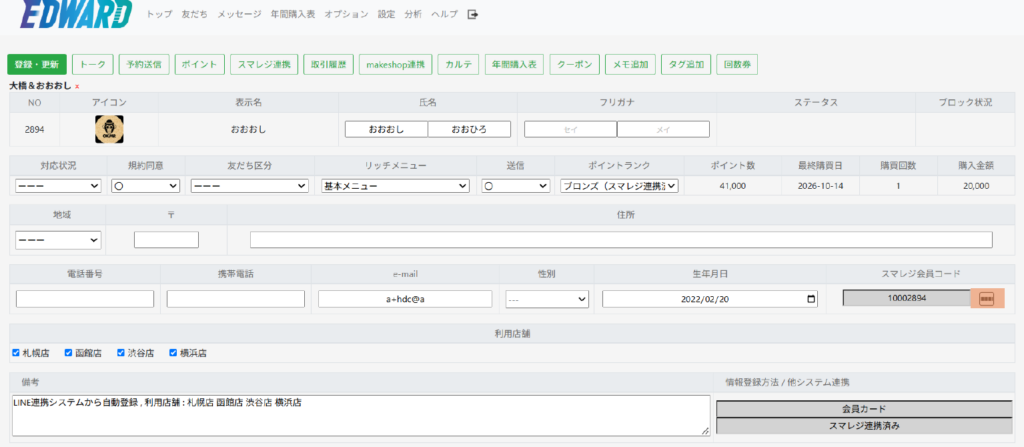Image resolution: width=1024 pixels, height=447 pixels.
Task: Open the 送信 dropdown
Action: [x=515, y=186]
